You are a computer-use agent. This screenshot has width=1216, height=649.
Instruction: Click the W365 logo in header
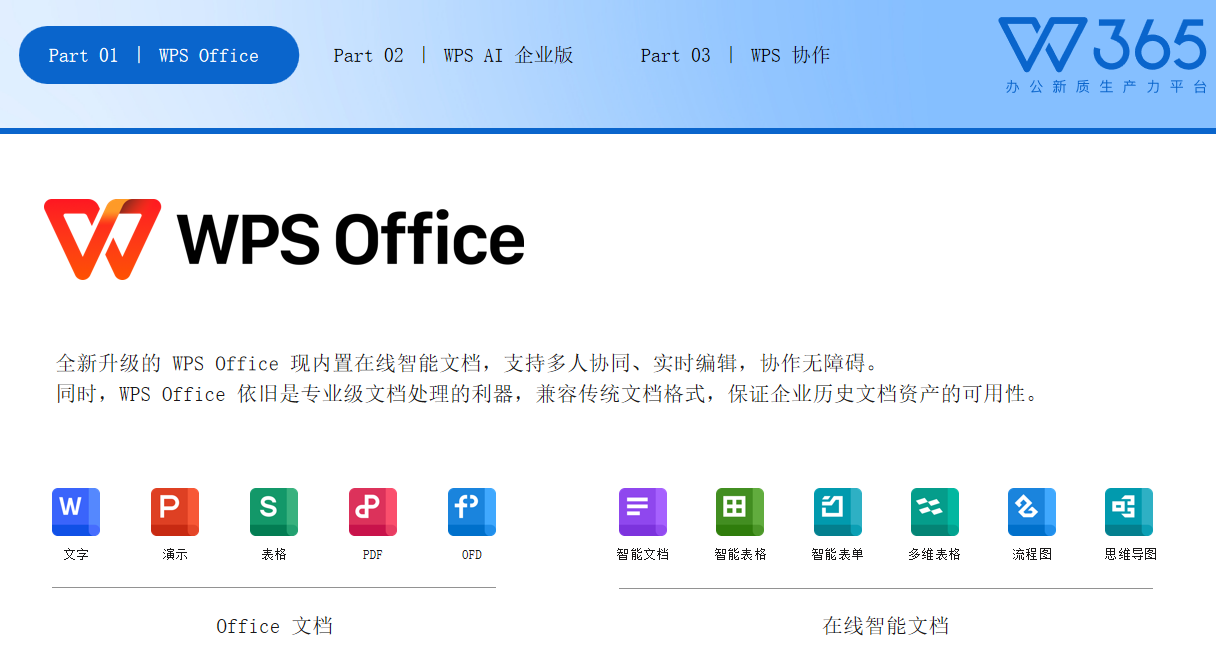(1102, 46)
